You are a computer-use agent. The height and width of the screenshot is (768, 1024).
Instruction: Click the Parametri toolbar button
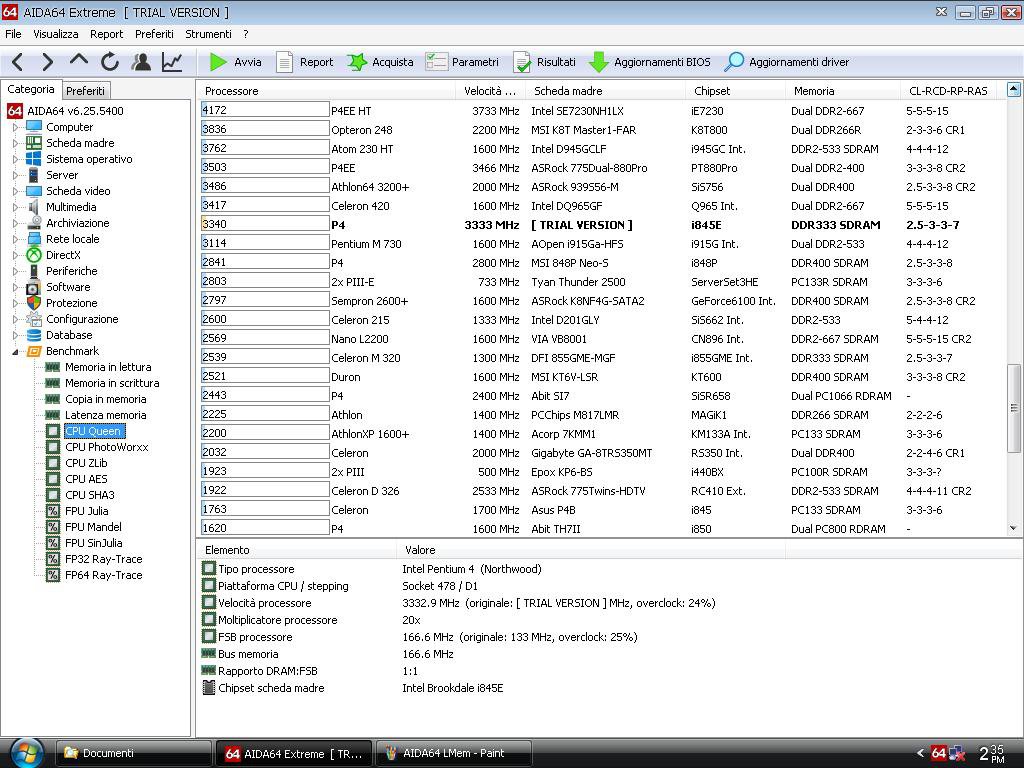coord(463,62)
